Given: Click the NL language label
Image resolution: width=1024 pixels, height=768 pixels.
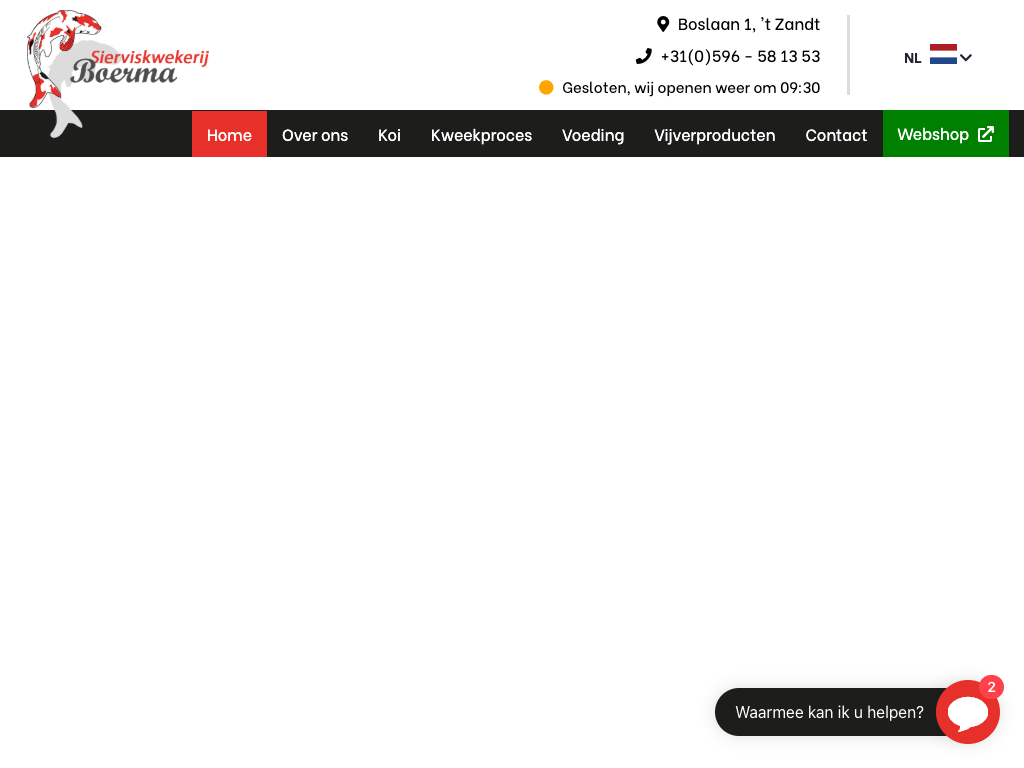Looking at the screenshot, I should click(912, 58).
